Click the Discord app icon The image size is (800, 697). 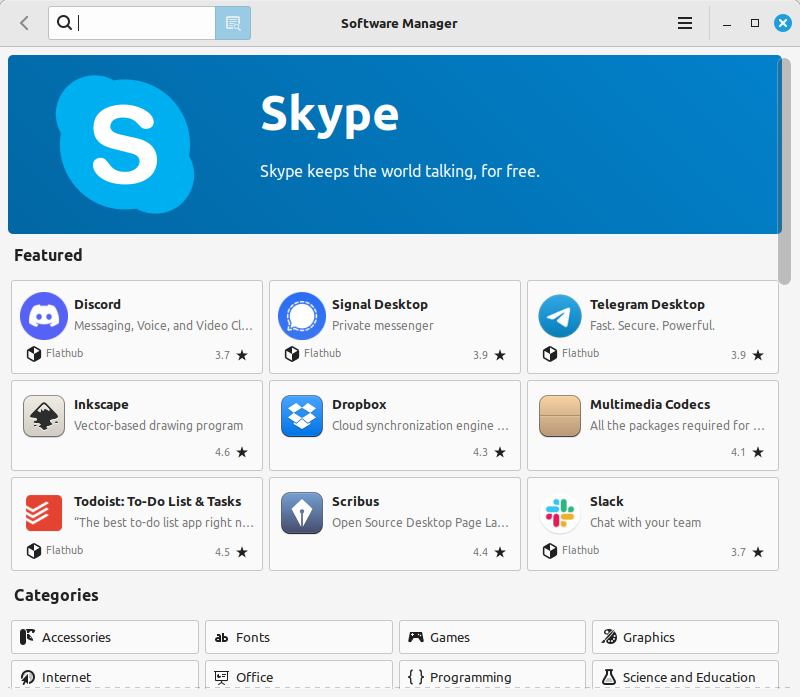[44, 317]
